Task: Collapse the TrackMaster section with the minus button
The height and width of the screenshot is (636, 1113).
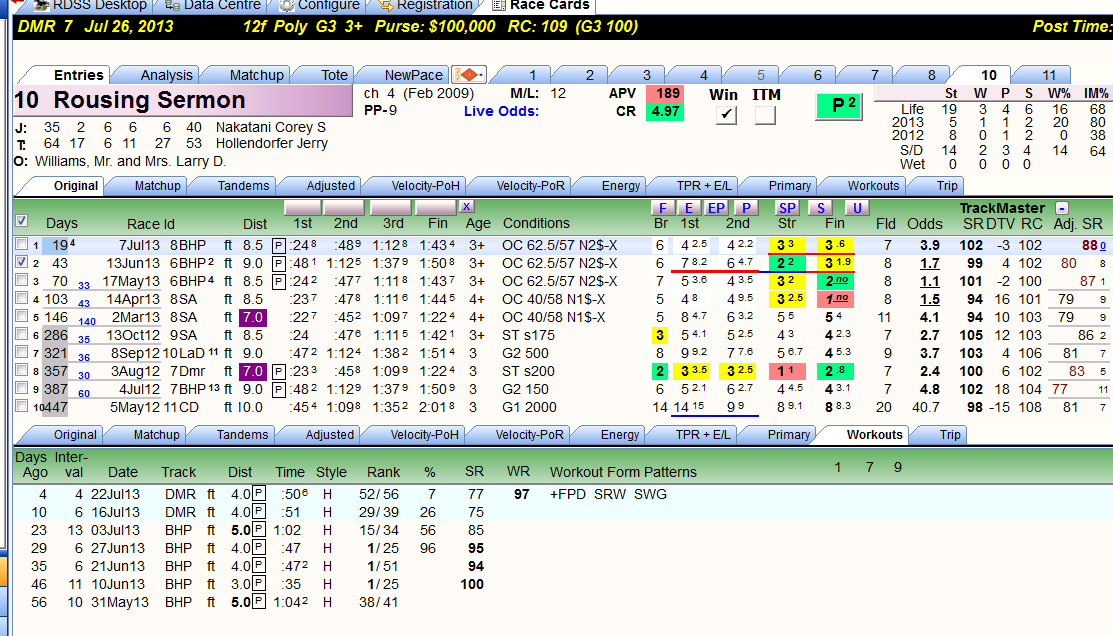Action: [1062, 208]
